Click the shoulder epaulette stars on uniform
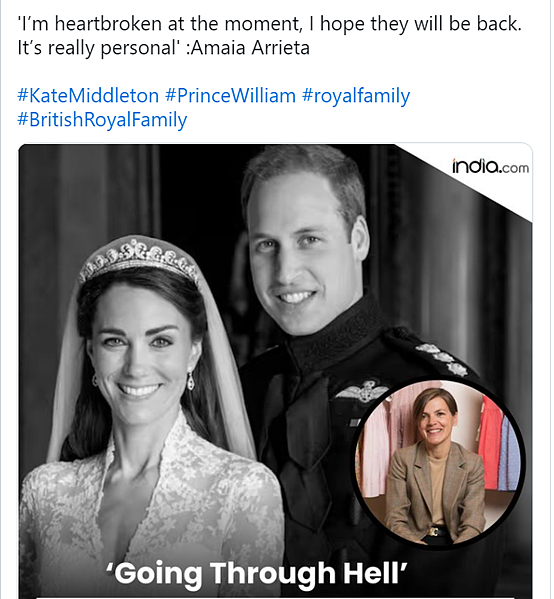The height and width of the screenshot is (599, 554). [x=442, y=359]
